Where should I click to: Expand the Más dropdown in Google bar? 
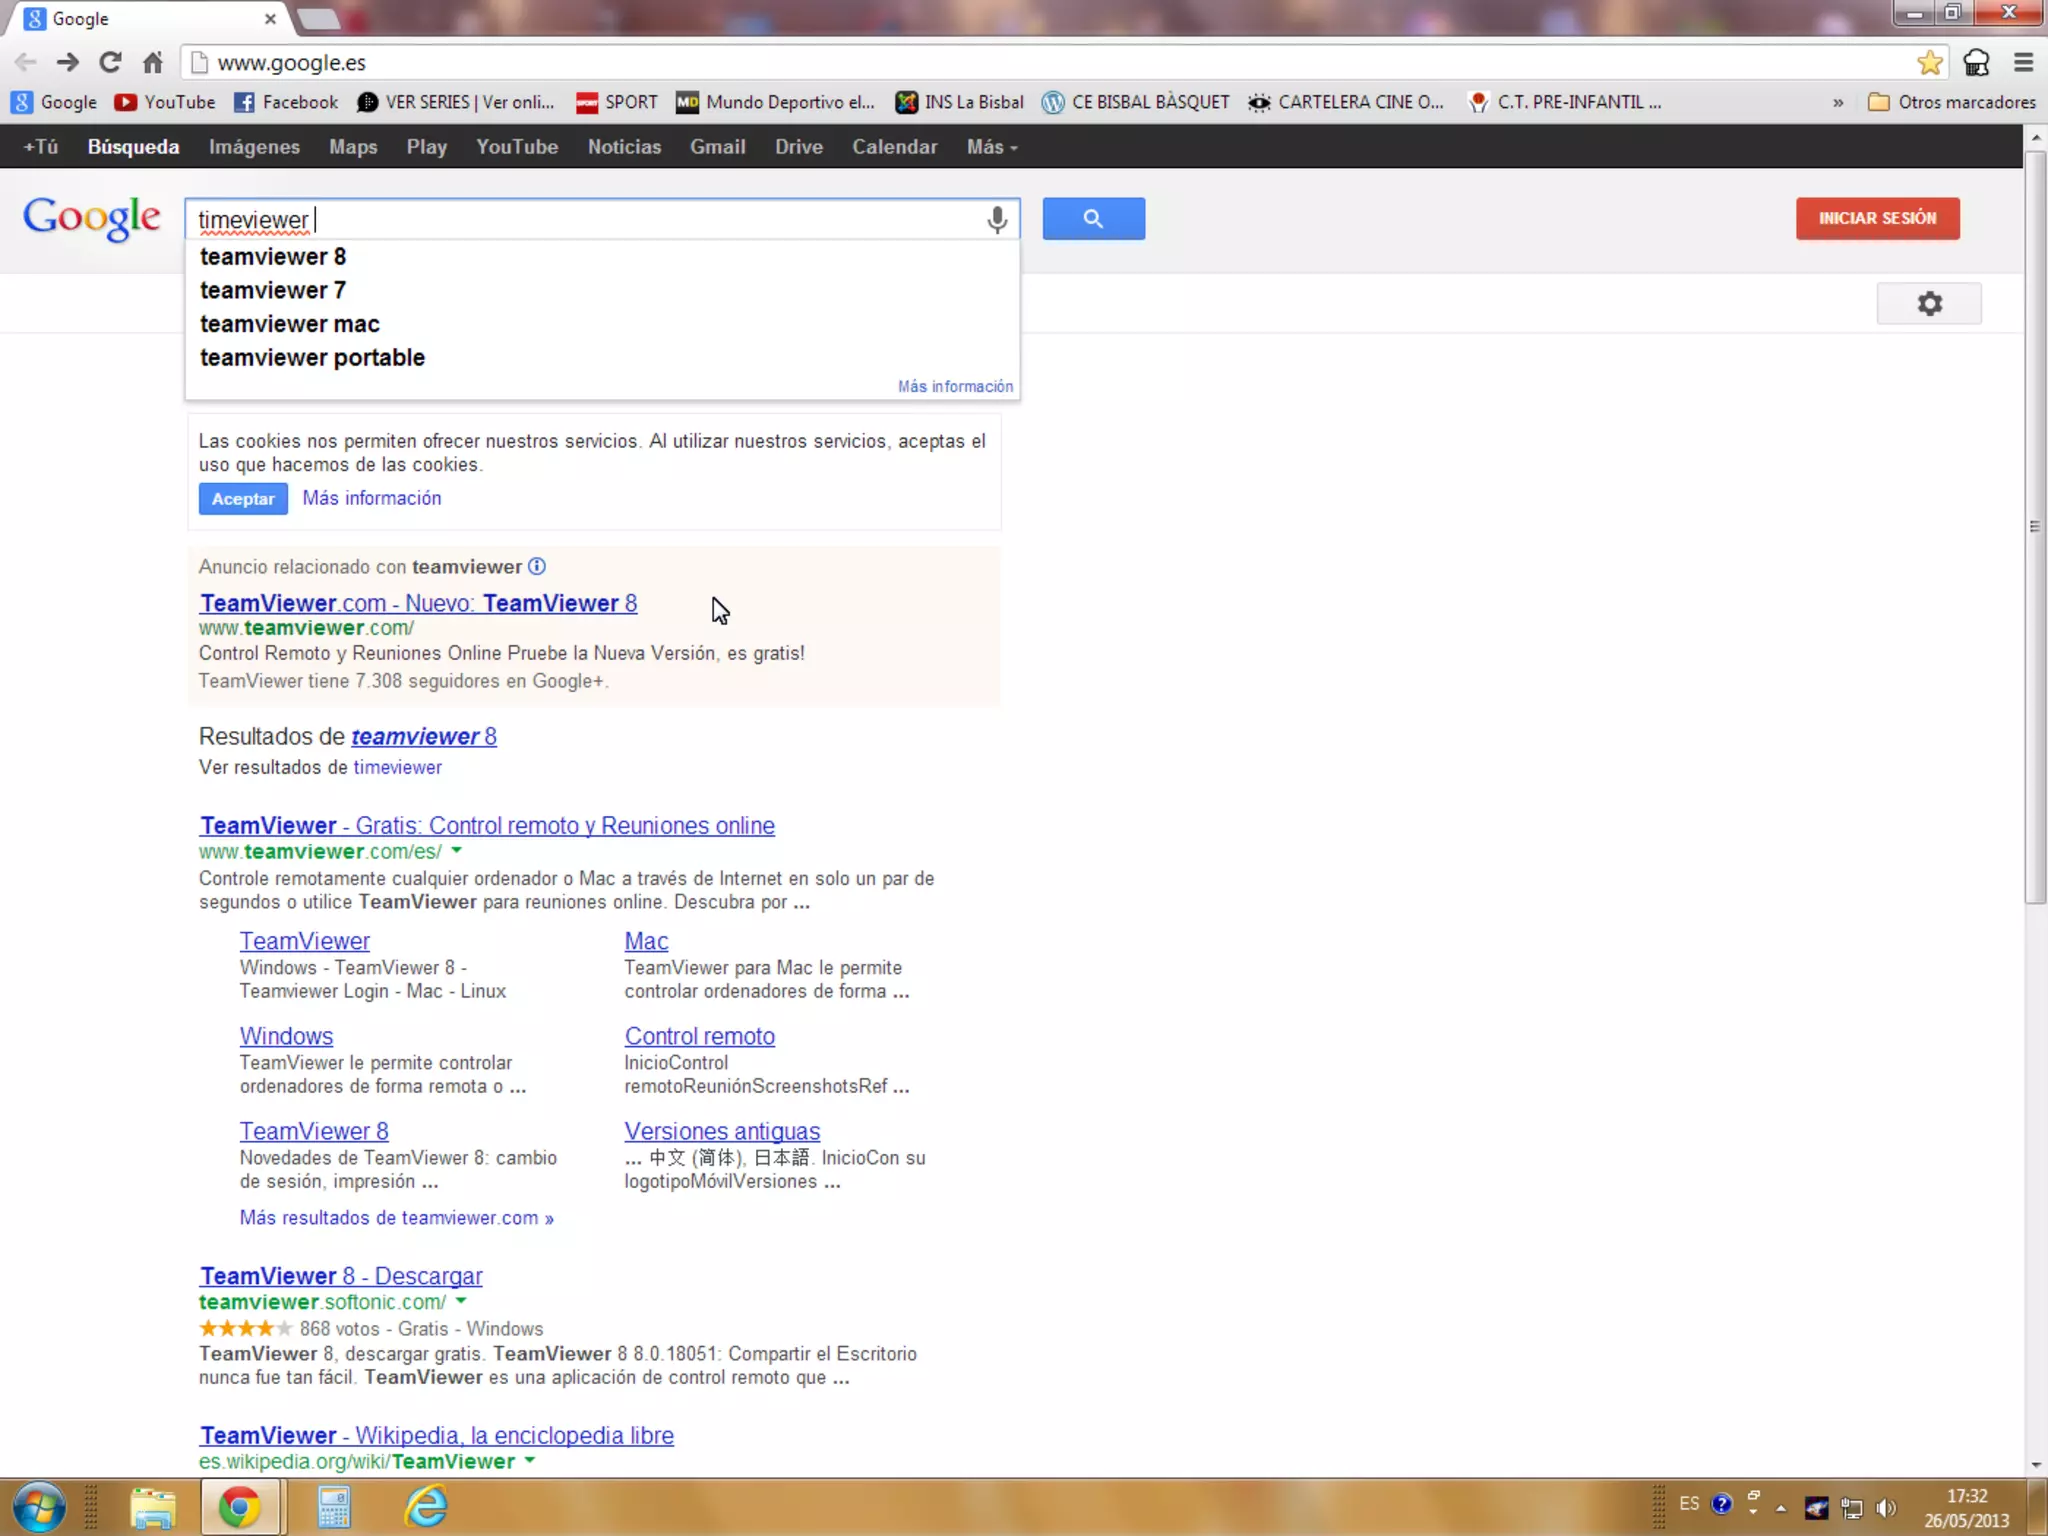991,147
